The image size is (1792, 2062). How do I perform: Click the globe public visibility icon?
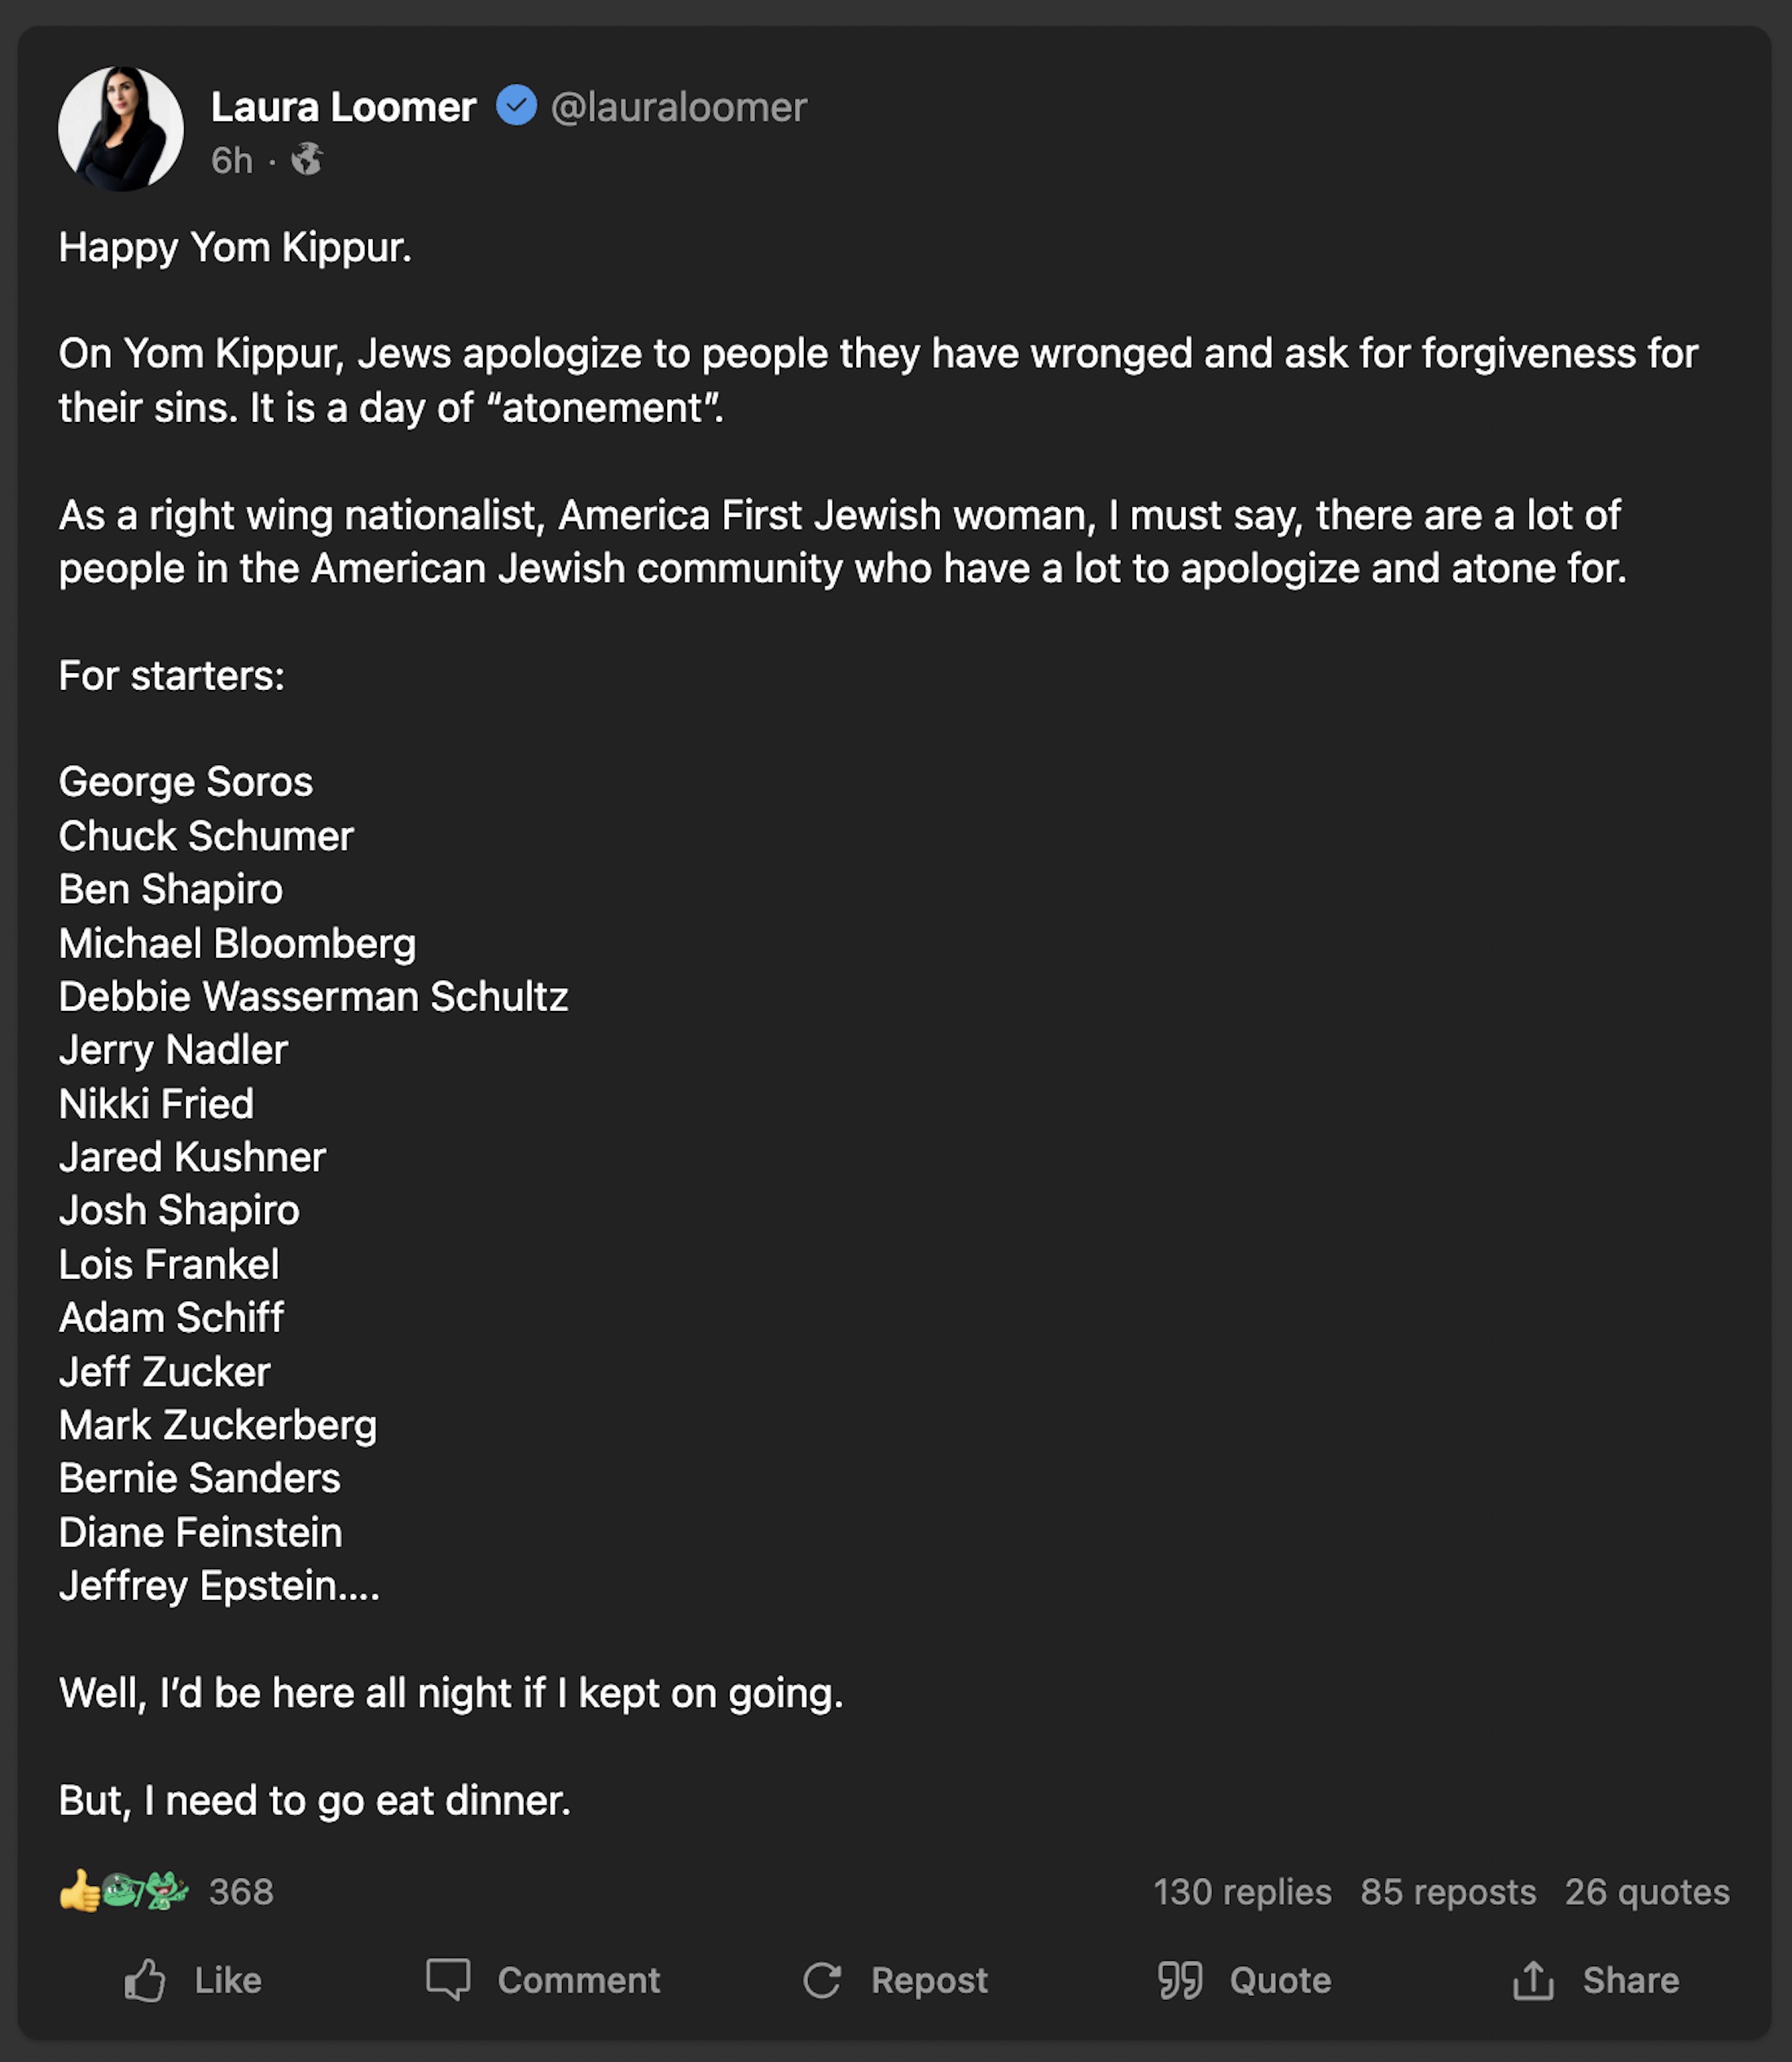[x=307, y=160]
